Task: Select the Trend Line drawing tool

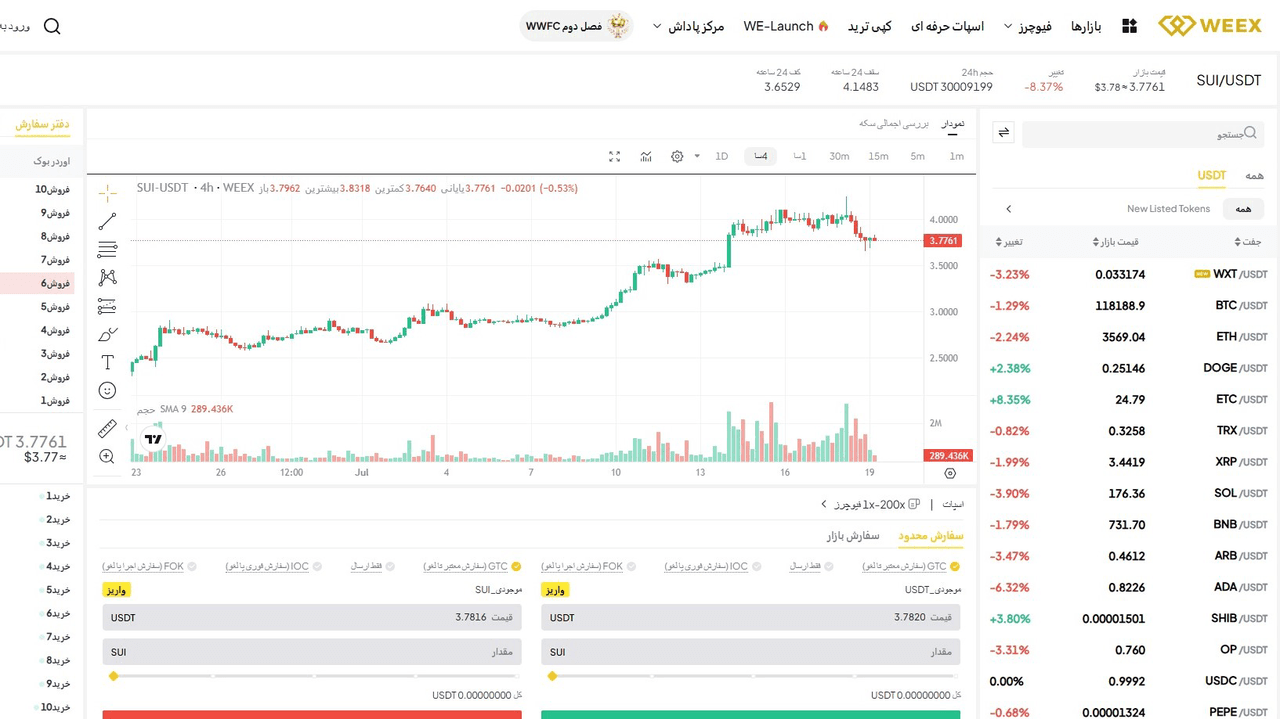Action: coord(107,221)
